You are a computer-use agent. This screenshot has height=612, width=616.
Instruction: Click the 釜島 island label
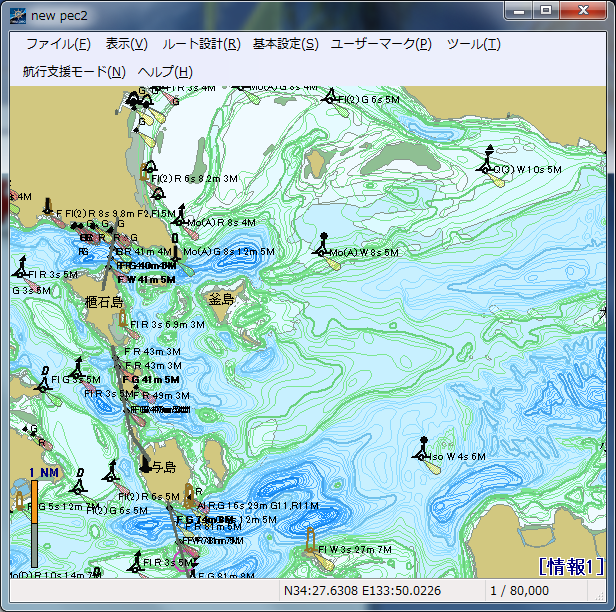221,300
